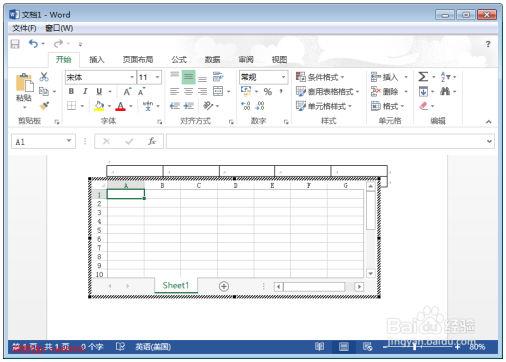Image resolution: width=506 pixels, height=362 pixels.
Task: Click the Format Painter brush icon
Action: (44, 106)
